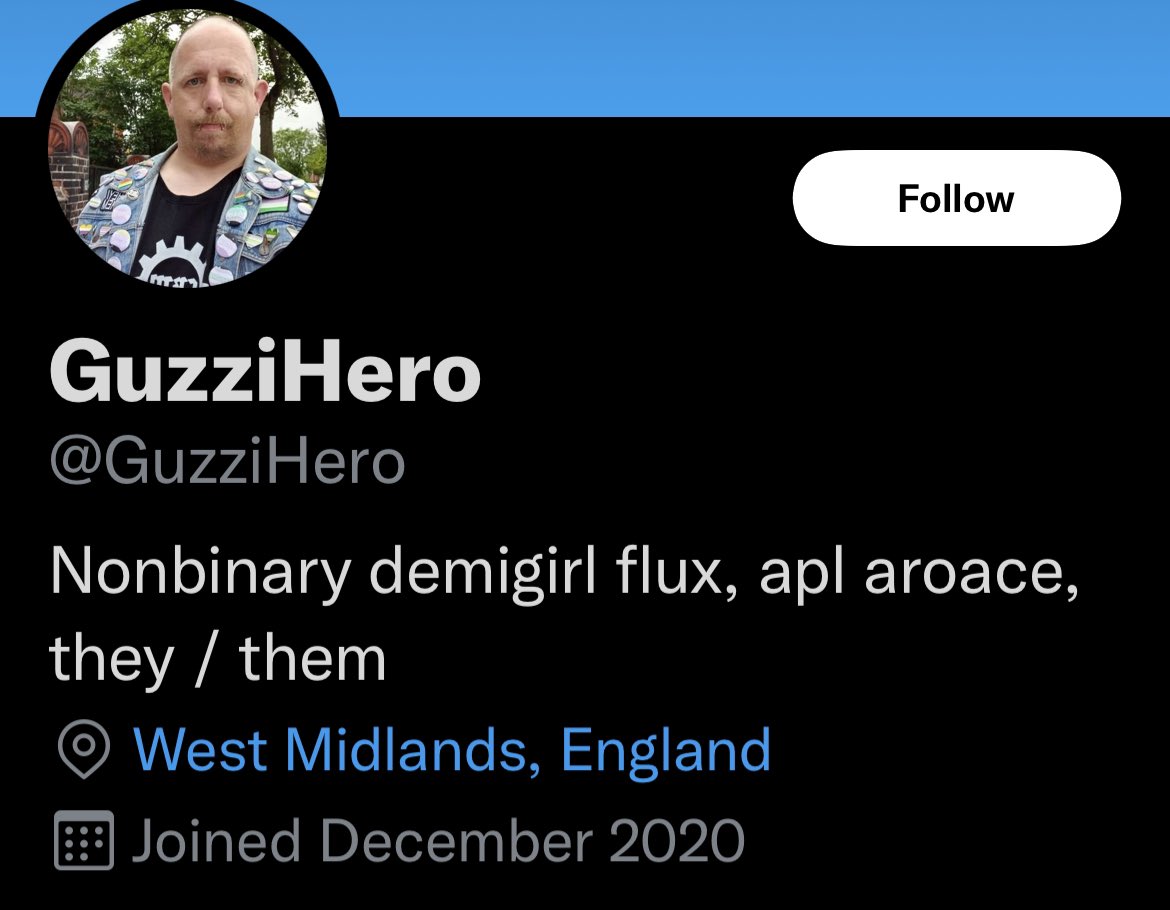Select the Joined December 2020 text
Viewport: 1170px width, 910px height.
[438, 841]
